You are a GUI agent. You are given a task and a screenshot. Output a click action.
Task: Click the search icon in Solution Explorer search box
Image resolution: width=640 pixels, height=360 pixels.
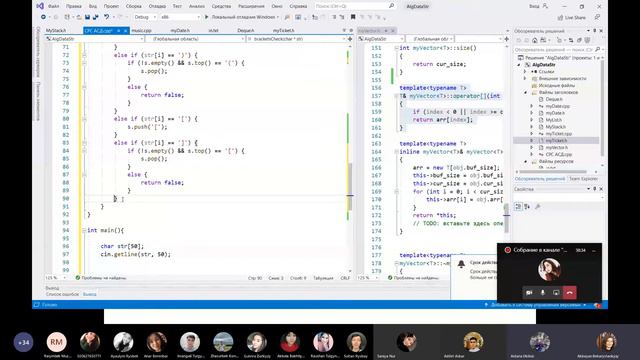[x=597, y=49]
